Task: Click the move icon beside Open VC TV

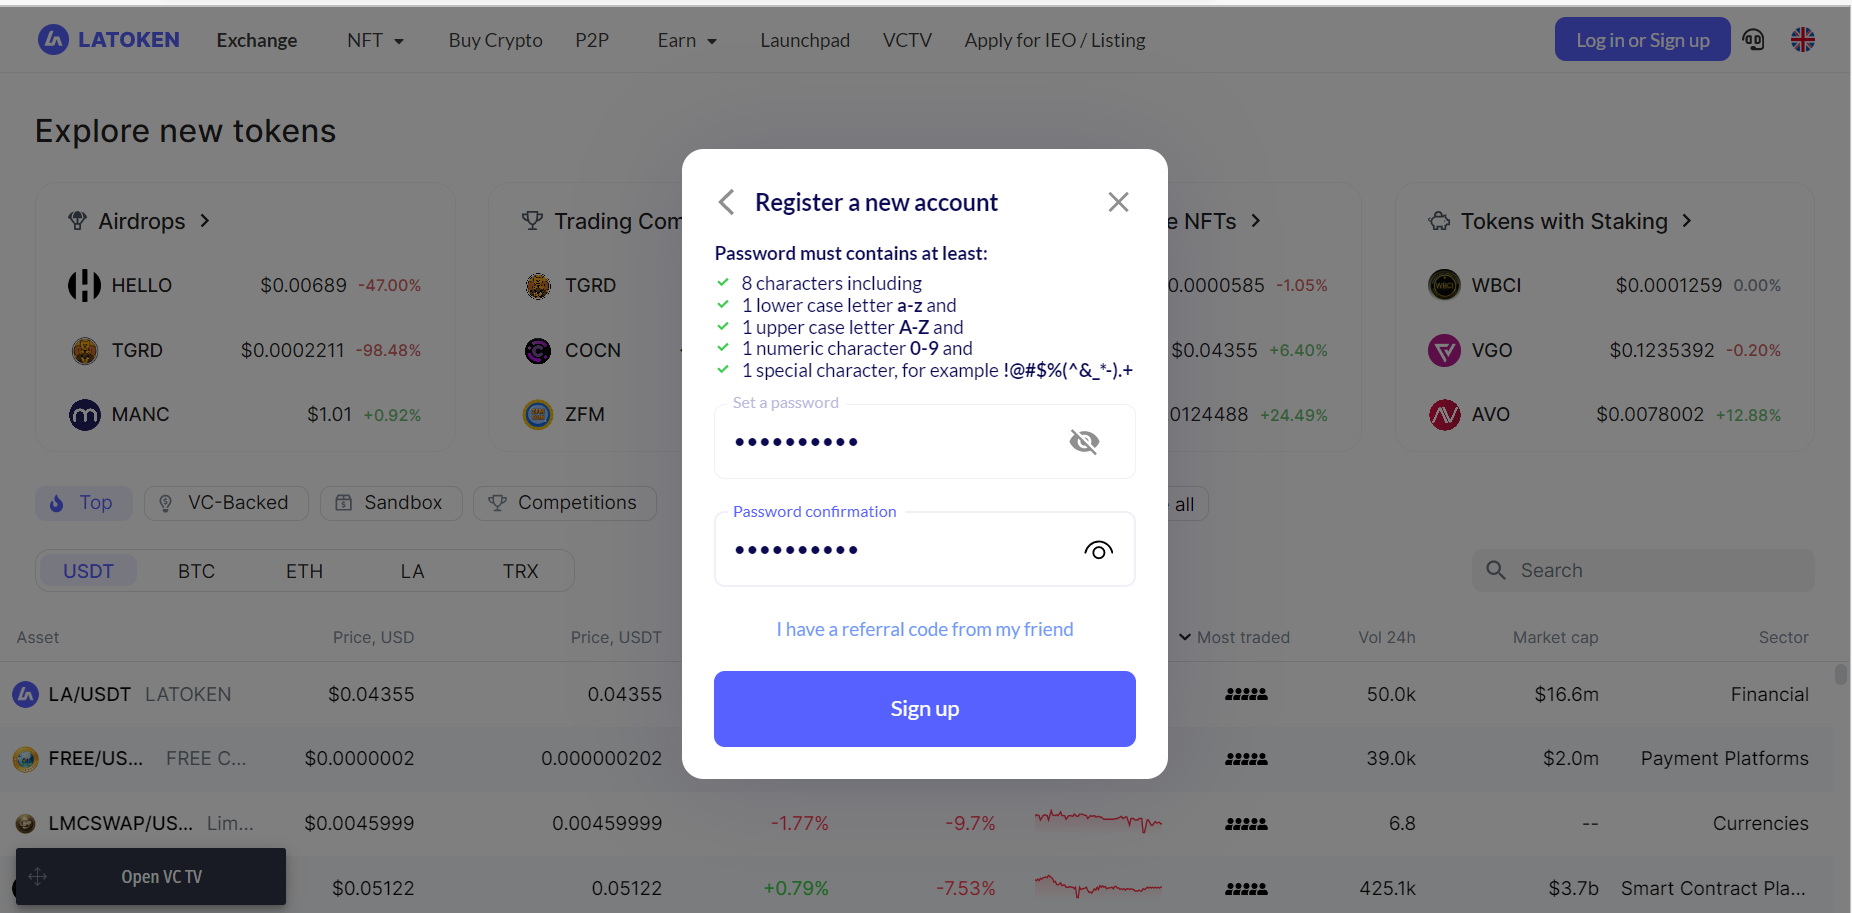Action: pos(38,877)
